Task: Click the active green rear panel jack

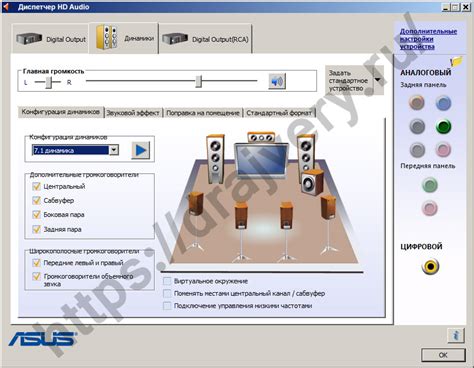Action: point(443,126)
